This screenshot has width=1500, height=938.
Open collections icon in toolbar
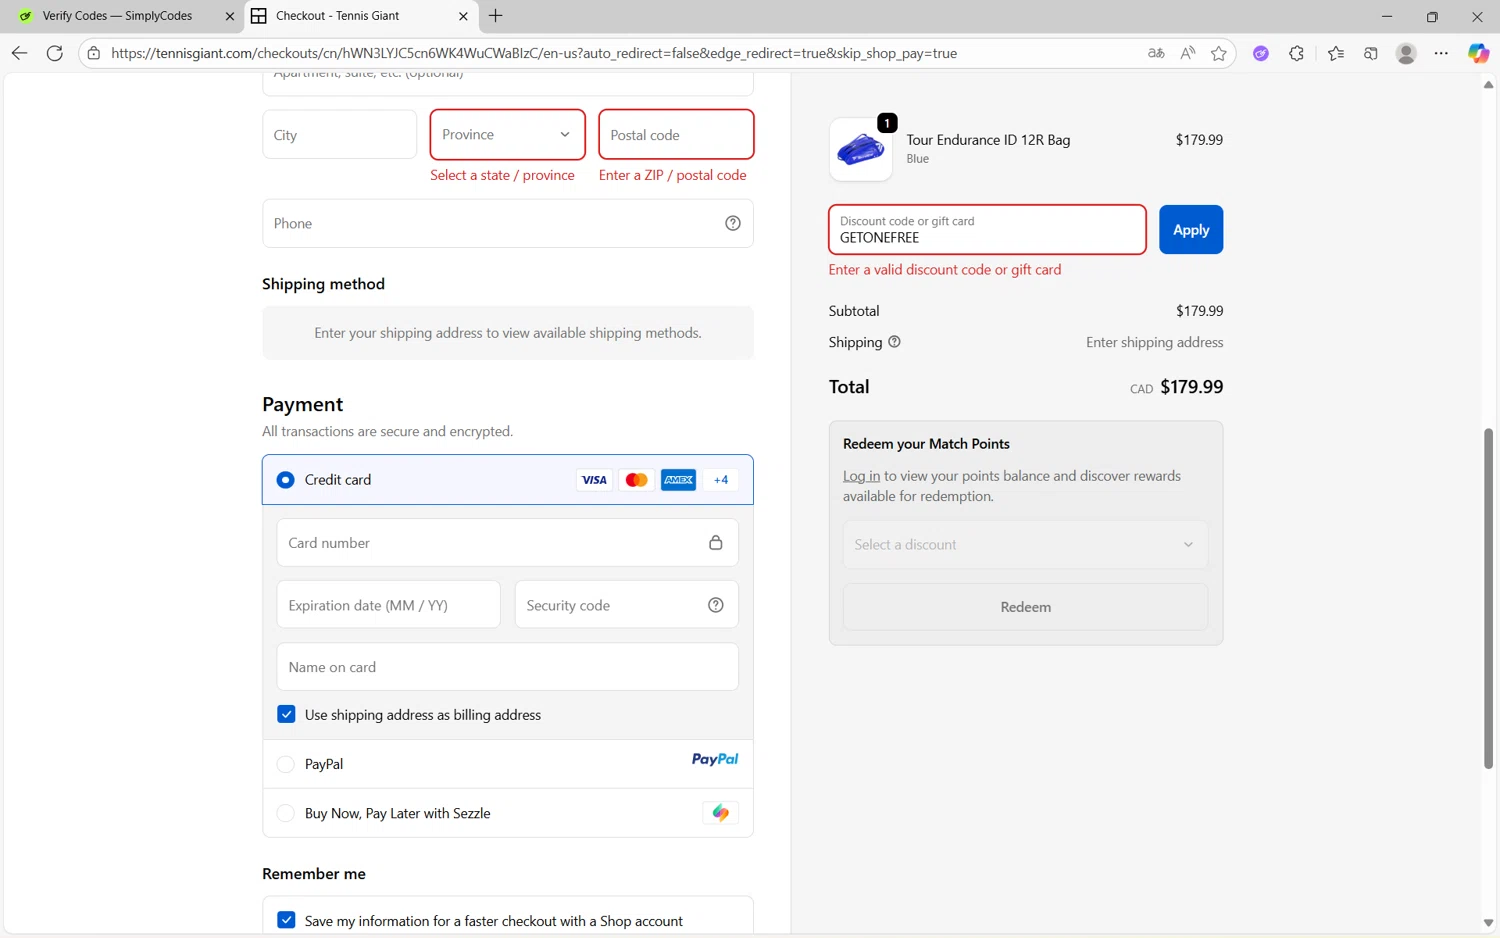tap(1371, 53)
